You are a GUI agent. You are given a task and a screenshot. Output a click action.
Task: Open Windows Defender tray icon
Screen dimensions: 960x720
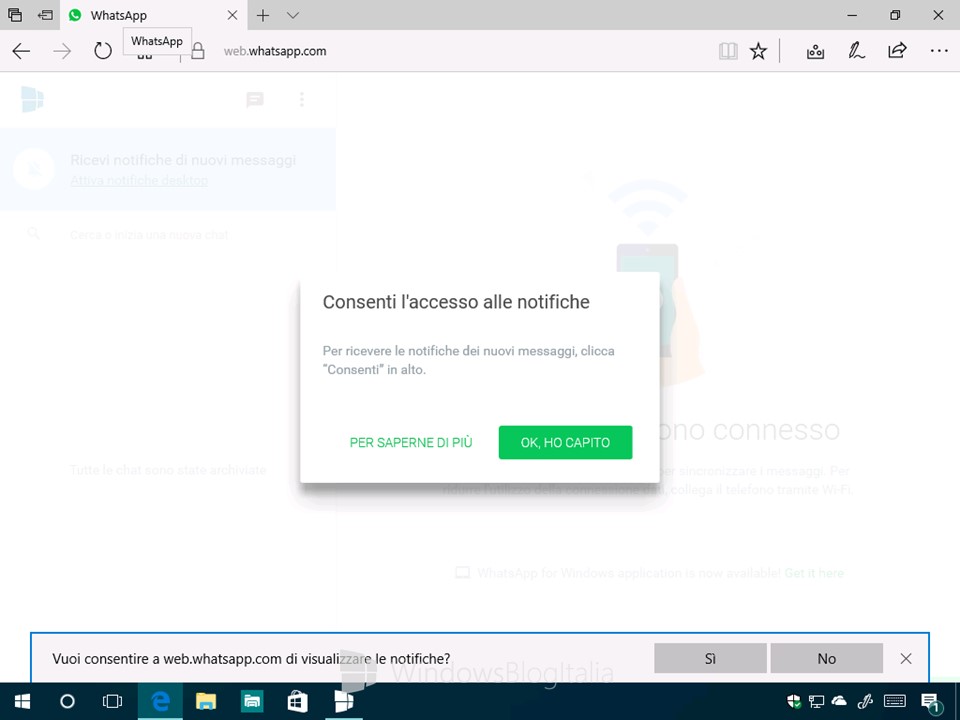coord(793,701)
